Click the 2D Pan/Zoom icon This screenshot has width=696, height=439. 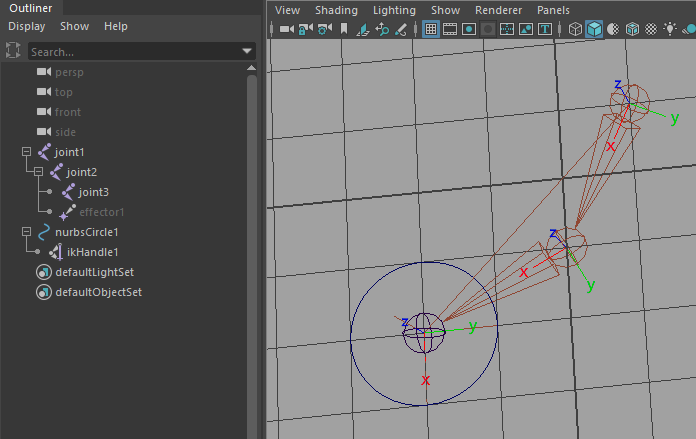click(x=382, y=29)
